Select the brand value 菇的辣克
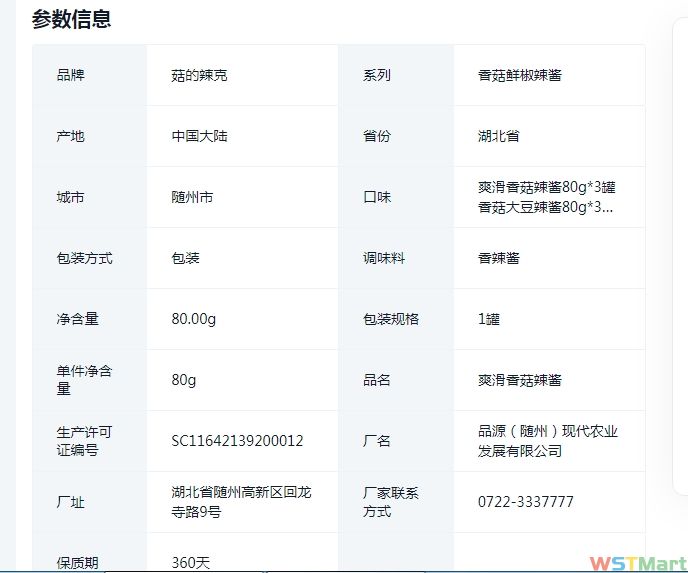 (x=200, y=75)
